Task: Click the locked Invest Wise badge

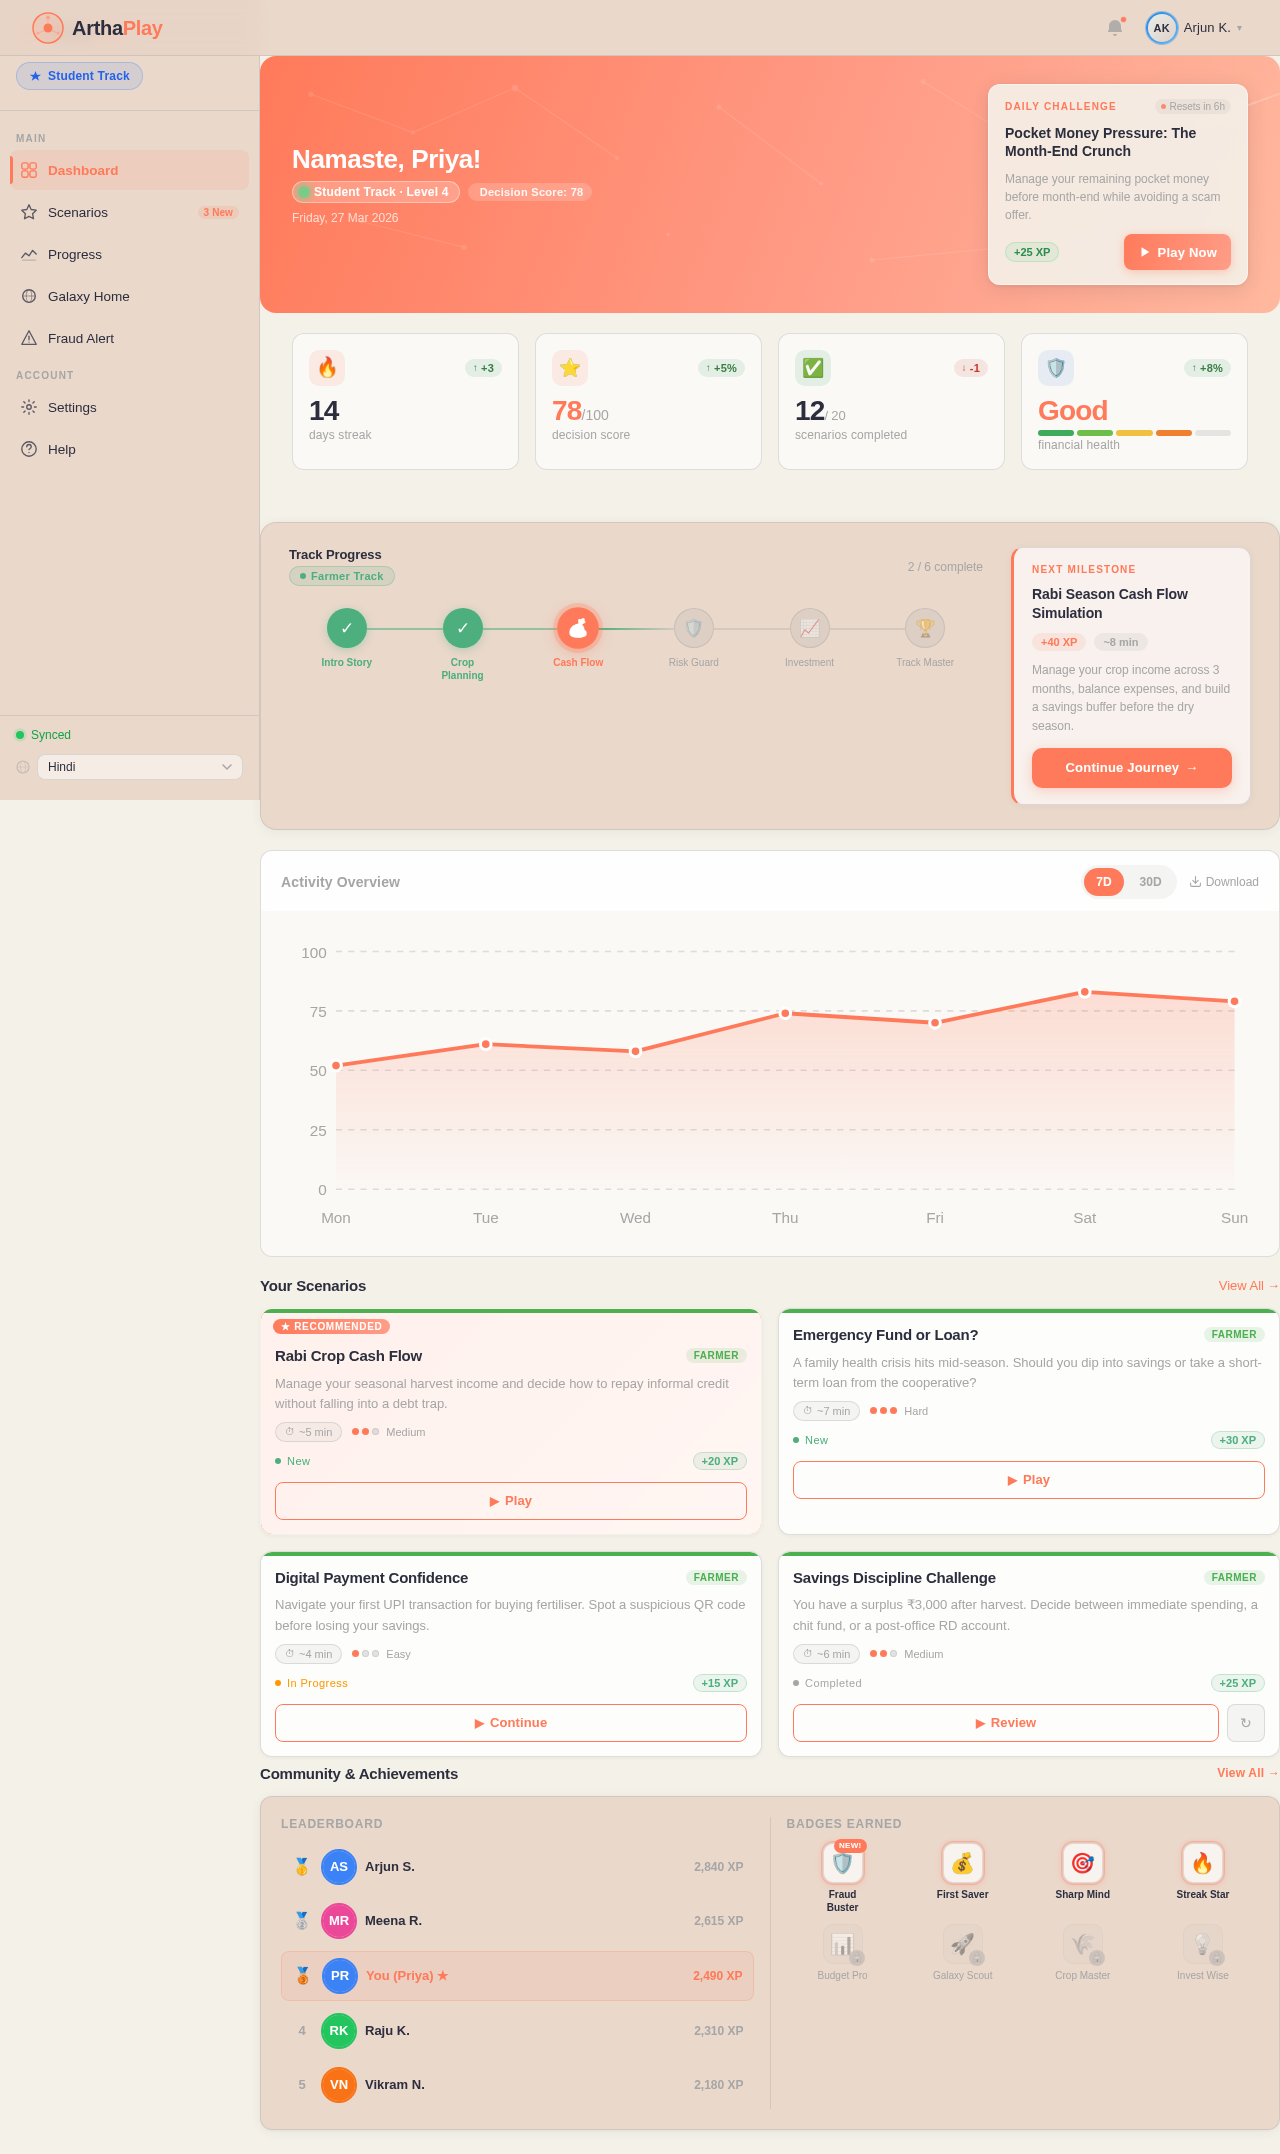Action: tap(1203, 1945)
